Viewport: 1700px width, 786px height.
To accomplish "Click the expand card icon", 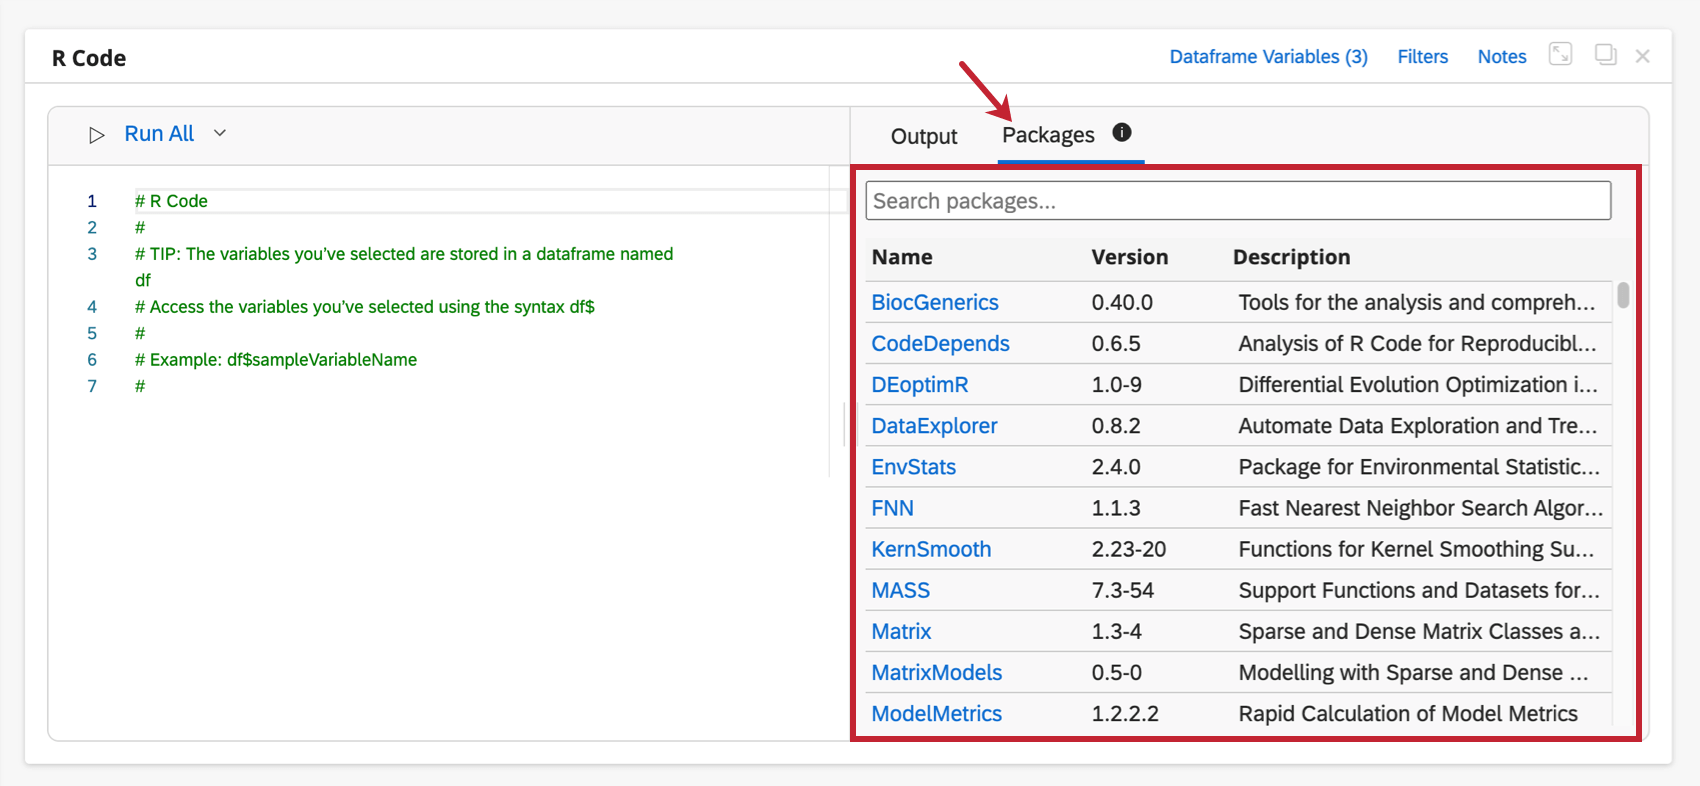I will [1560, 54].
